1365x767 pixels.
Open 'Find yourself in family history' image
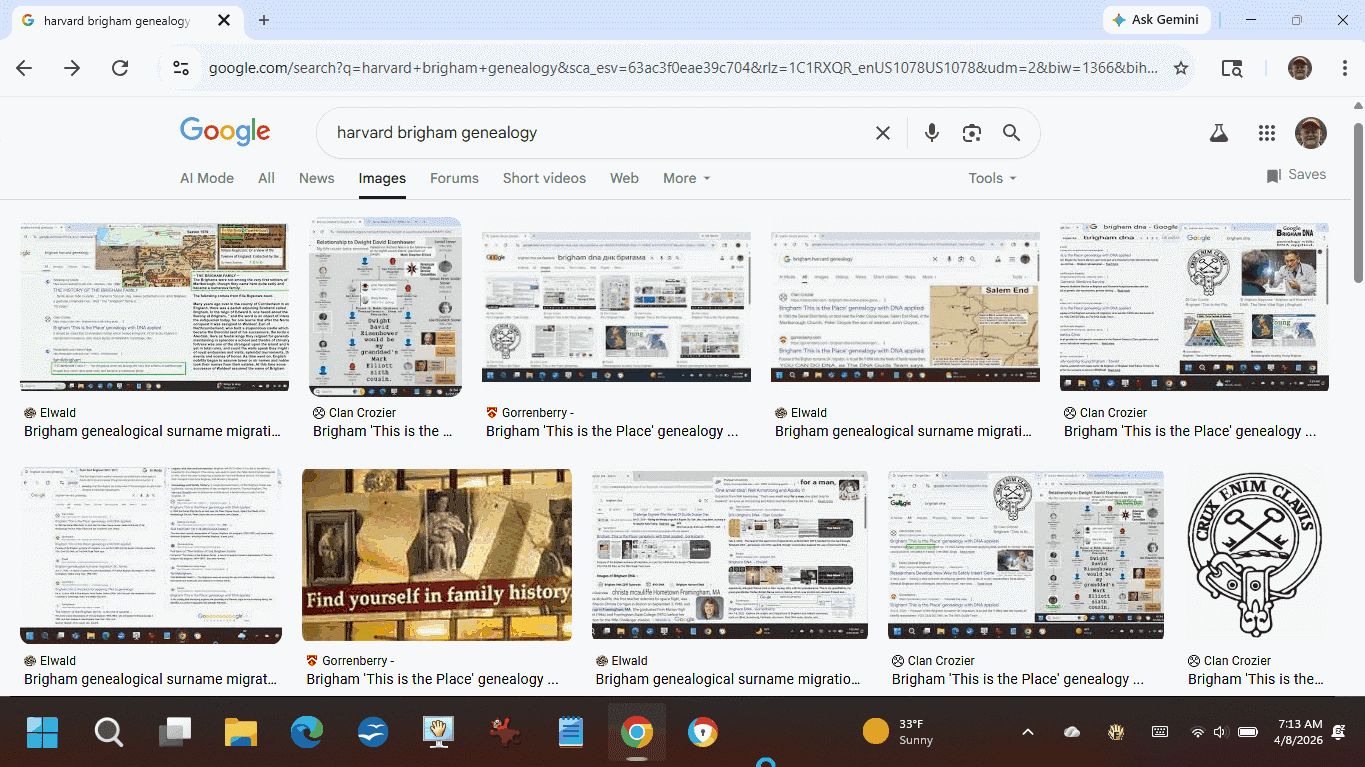tap(437, 555)
